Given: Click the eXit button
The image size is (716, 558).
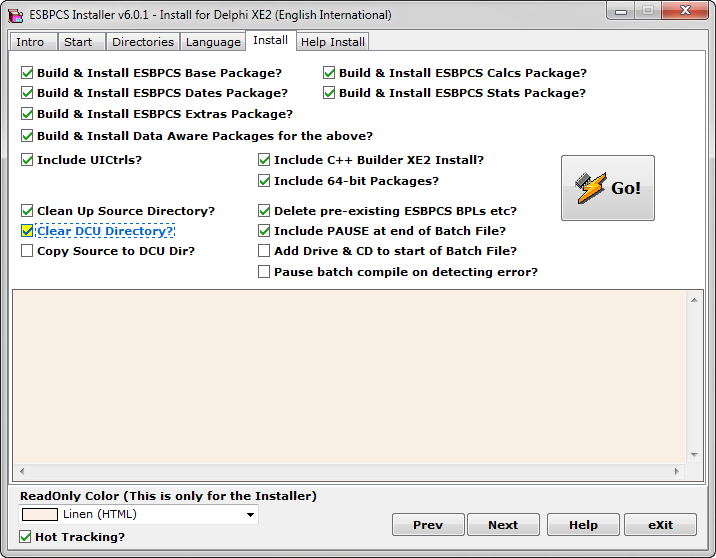Looking at the screenshot, I should point(660,525).
